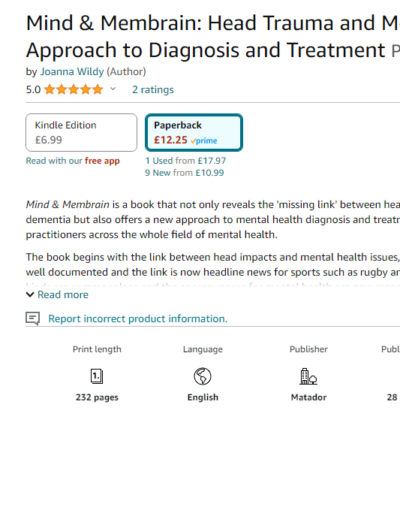Click the report speech bubble icon
This screenshot has width=400, height=516.
click(33, 319)
